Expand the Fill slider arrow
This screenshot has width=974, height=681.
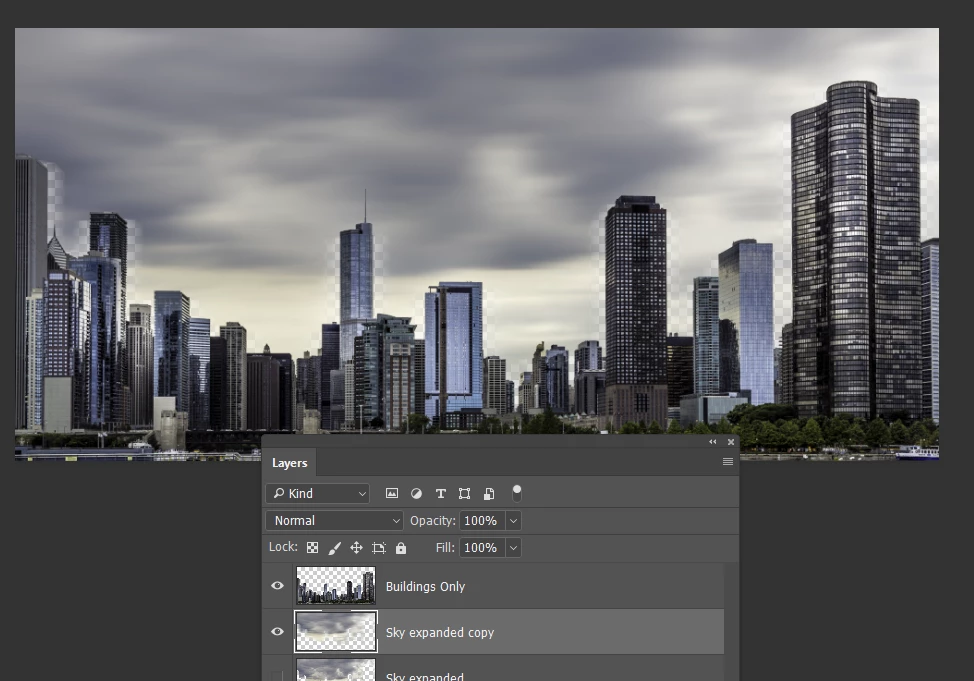513,547
